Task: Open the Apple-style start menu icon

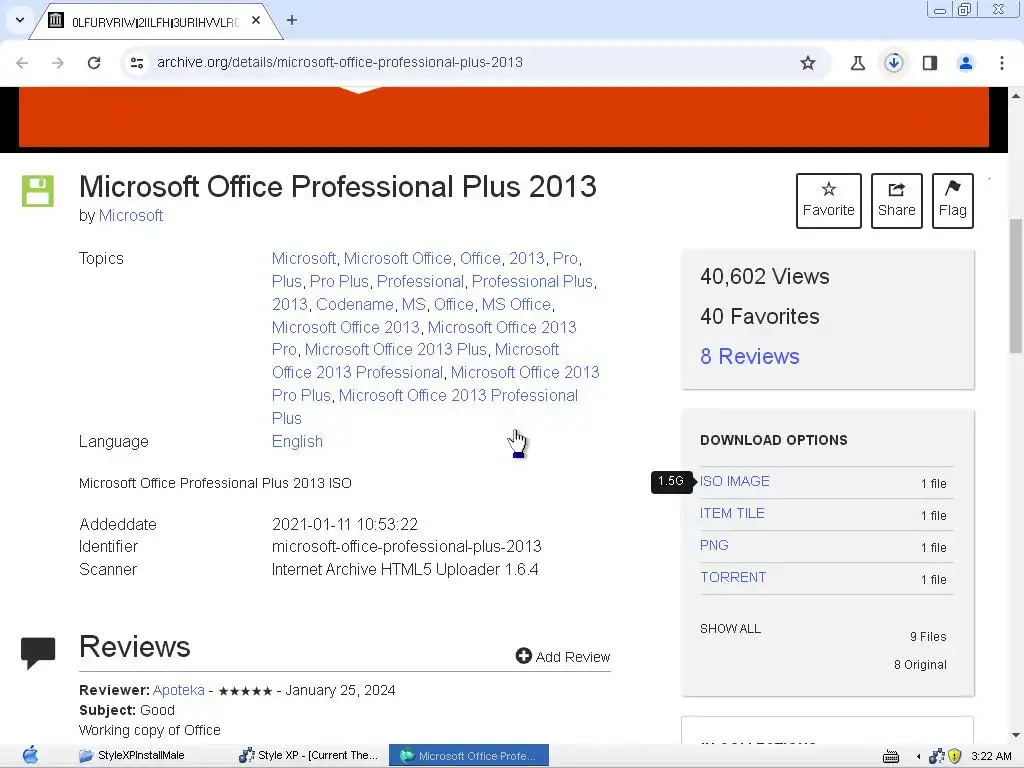Action: (x=30, y=756)
